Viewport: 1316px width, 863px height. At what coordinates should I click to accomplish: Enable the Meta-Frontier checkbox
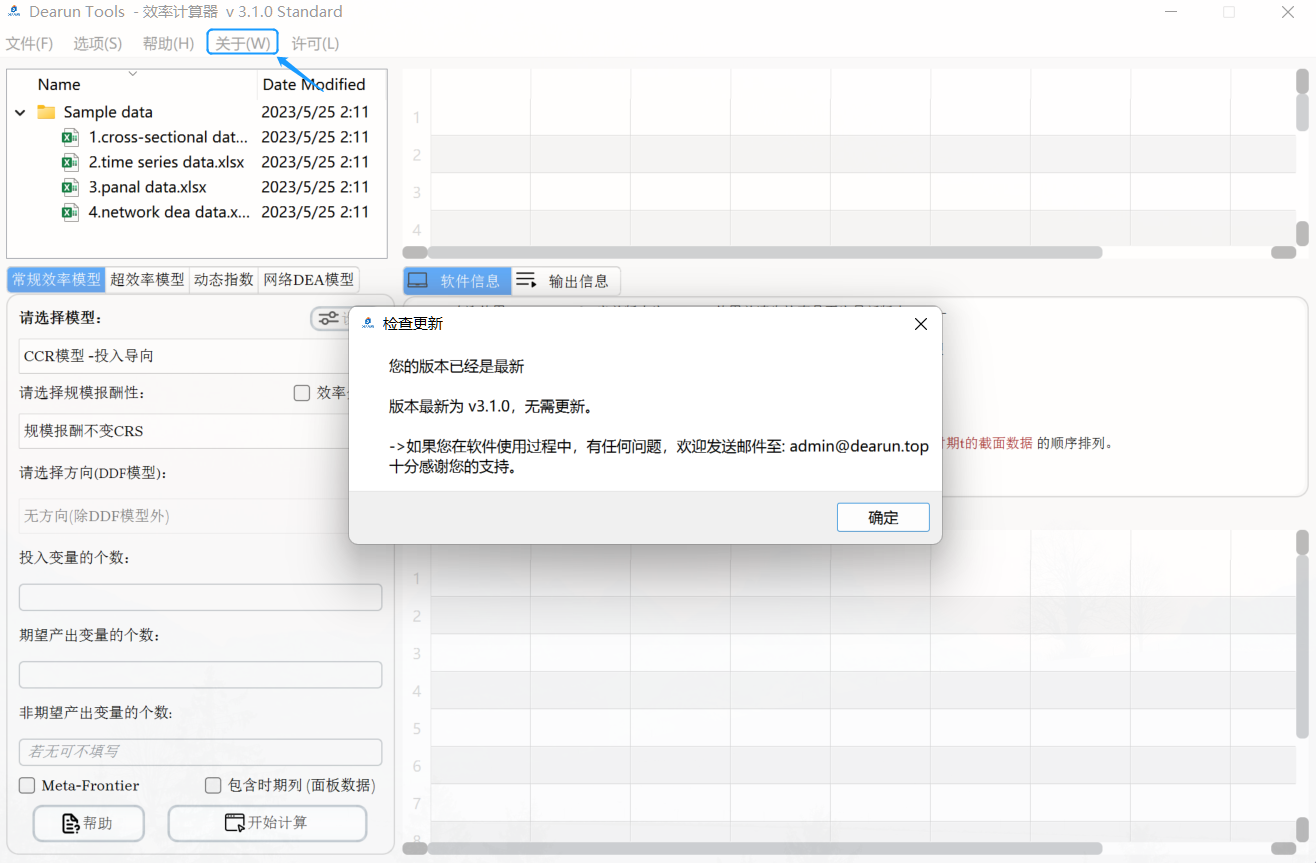tap(26, 785)
